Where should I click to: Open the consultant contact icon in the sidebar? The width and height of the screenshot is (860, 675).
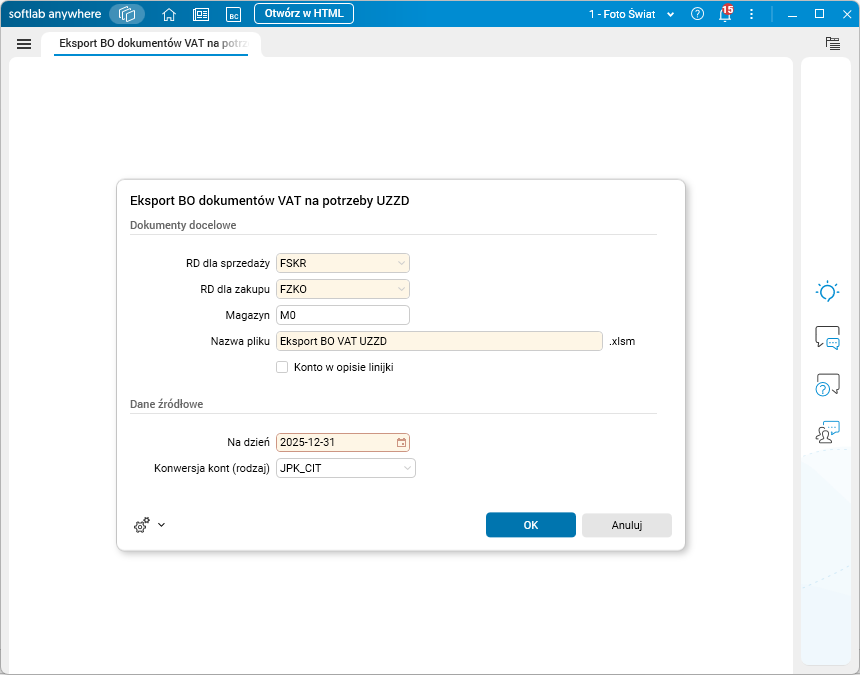[827, 432]
